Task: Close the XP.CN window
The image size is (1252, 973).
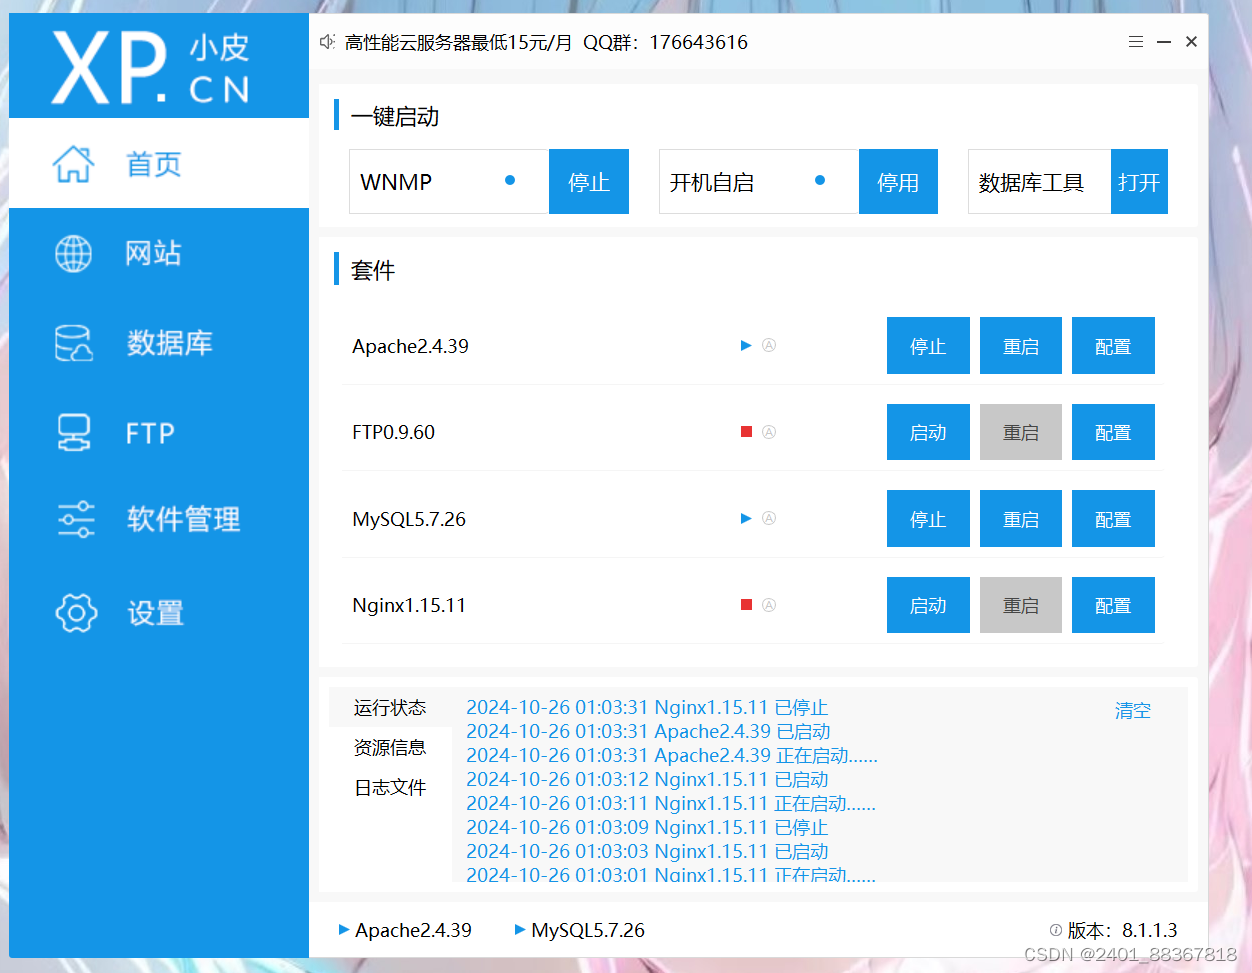Action: (1191, 42)
